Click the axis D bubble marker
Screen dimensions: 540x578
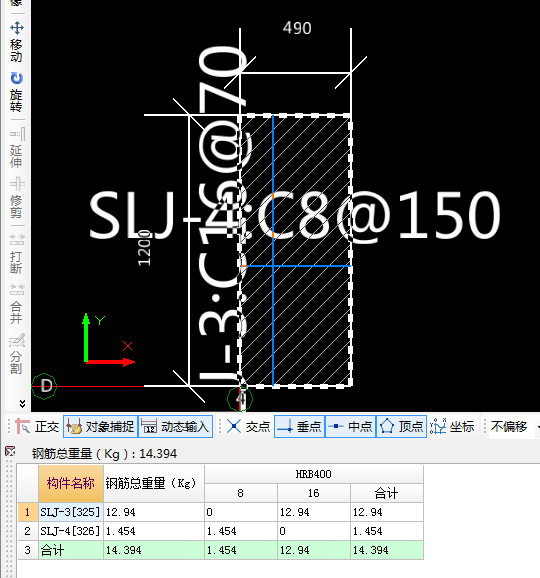[44, 386]
